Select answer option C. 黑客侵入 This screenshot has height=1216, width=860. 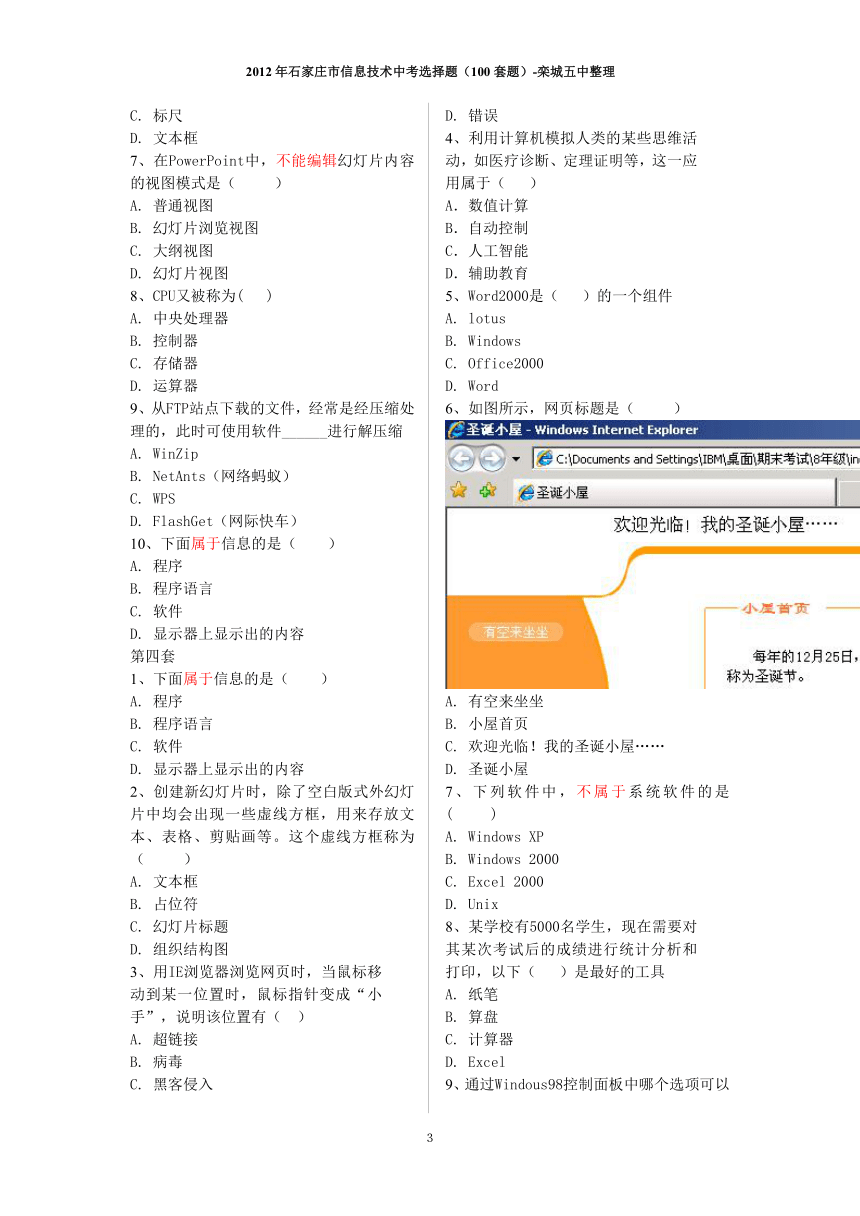click(171, 1084)
